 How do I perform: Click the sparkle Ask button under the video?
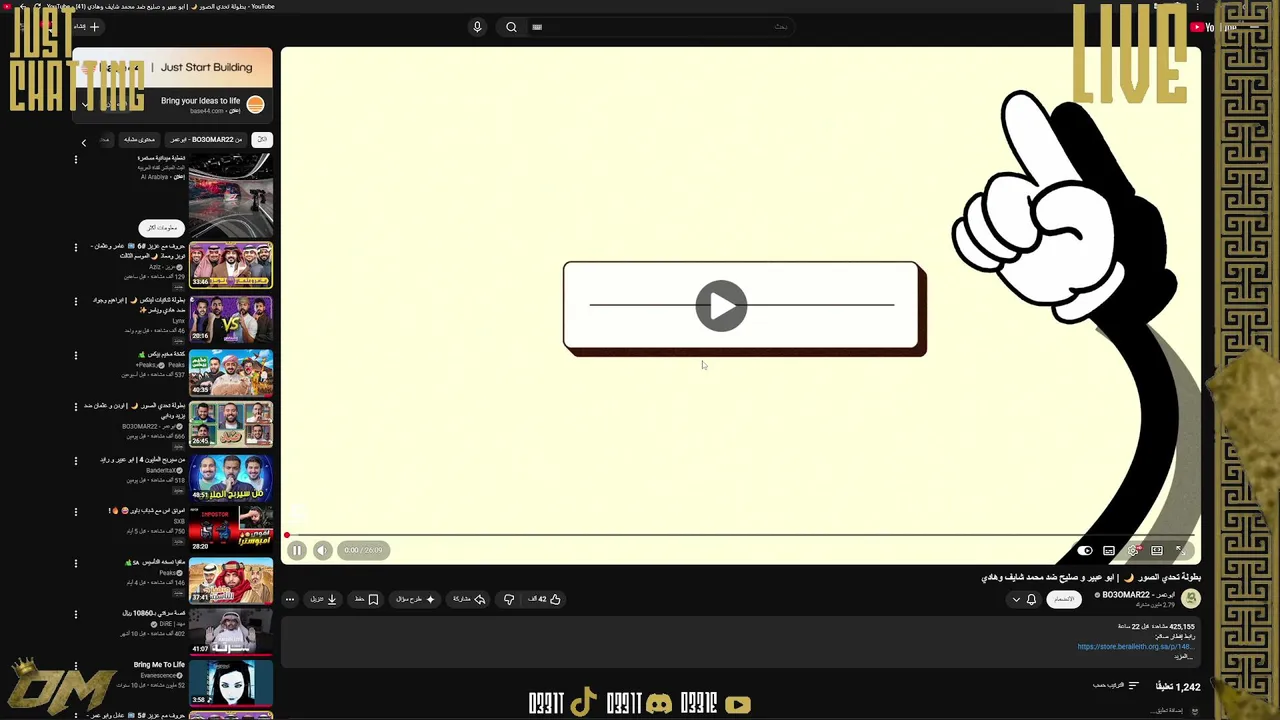(x=416, y=599)
